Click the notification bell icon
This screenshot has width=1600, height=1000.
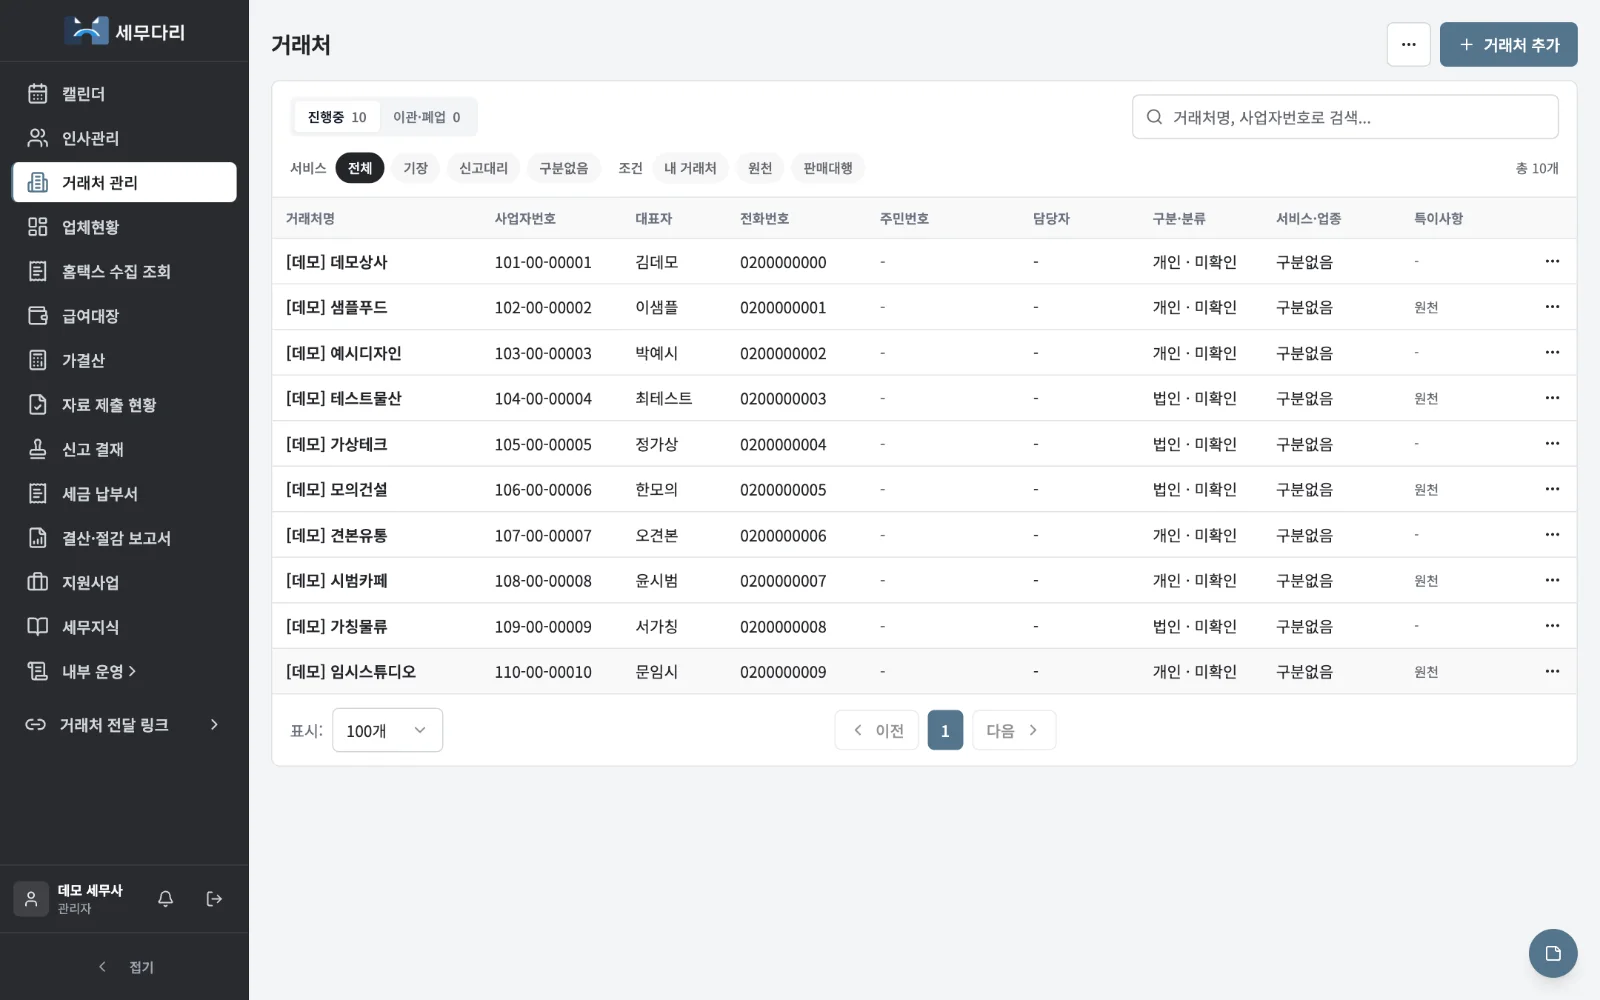[166, 899]
